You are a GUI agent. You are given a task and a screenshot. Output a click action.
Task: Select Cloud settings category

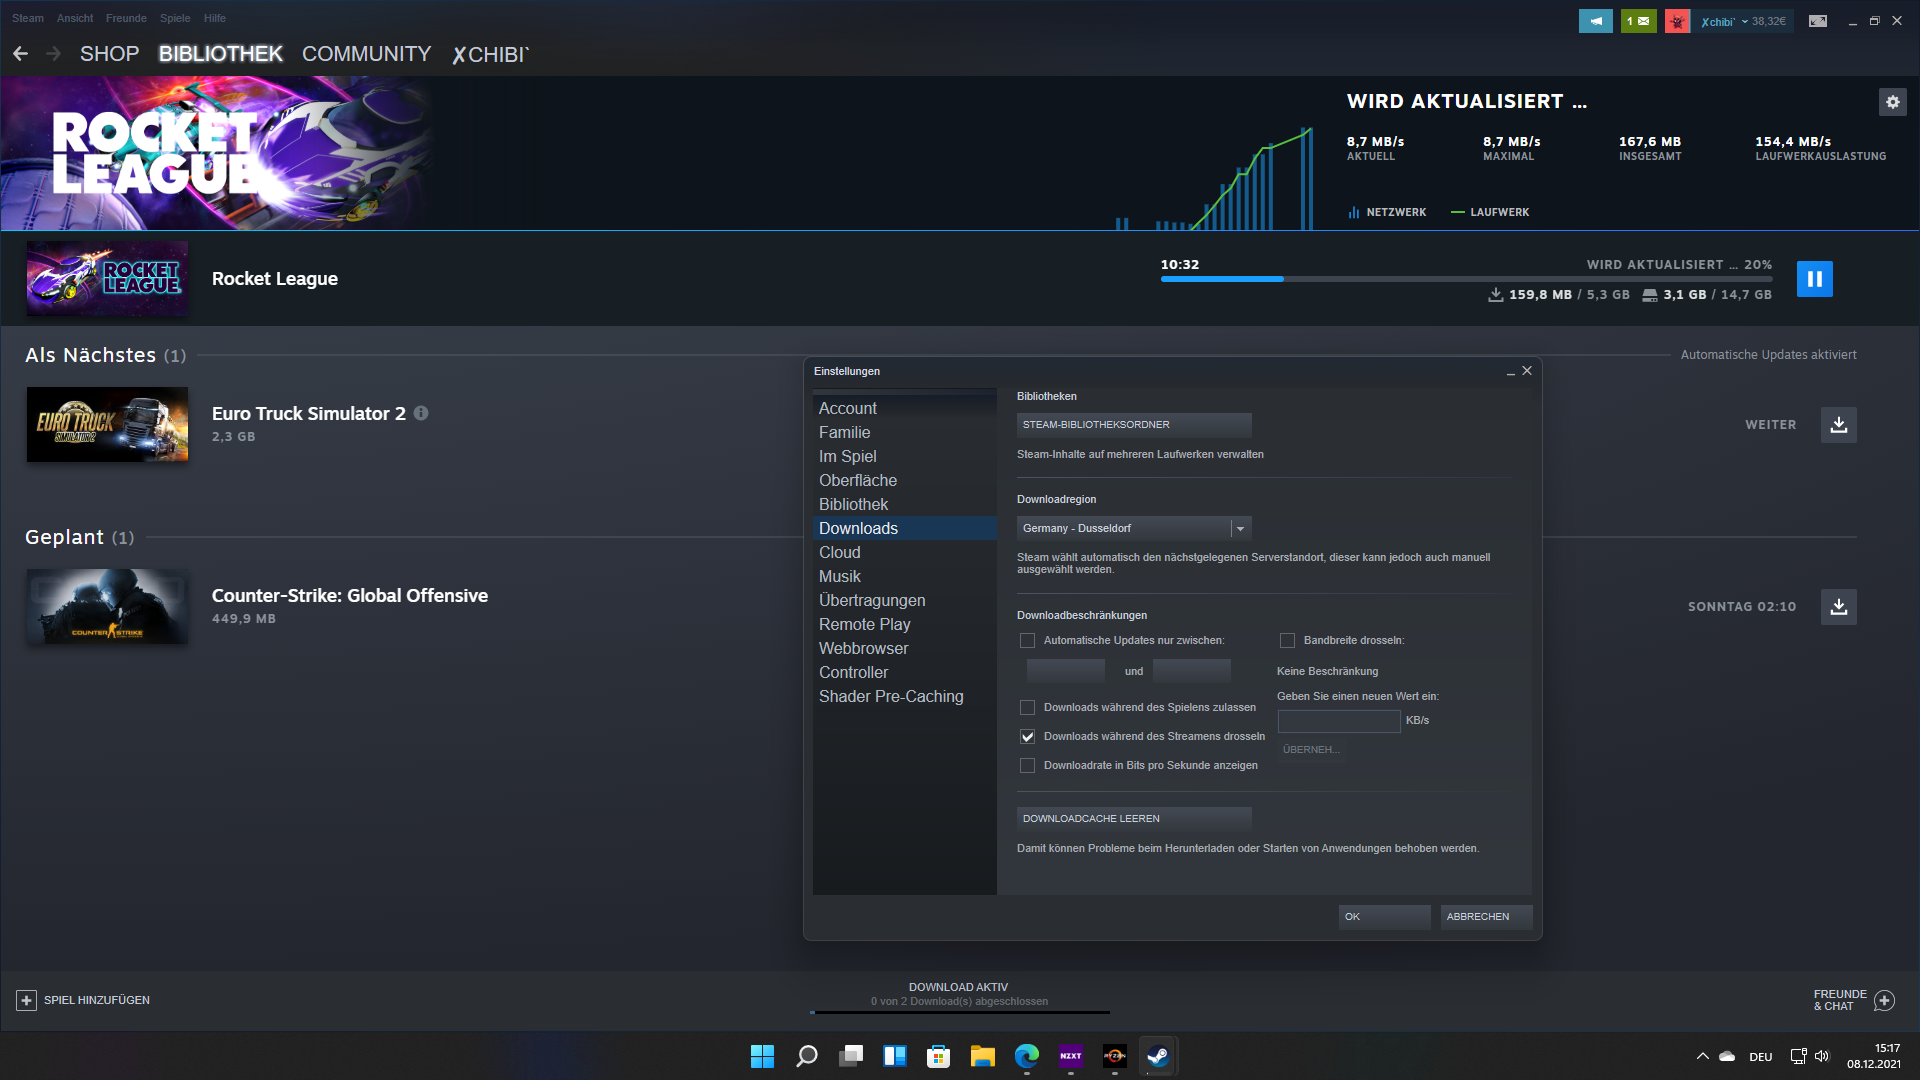[905, 552]
